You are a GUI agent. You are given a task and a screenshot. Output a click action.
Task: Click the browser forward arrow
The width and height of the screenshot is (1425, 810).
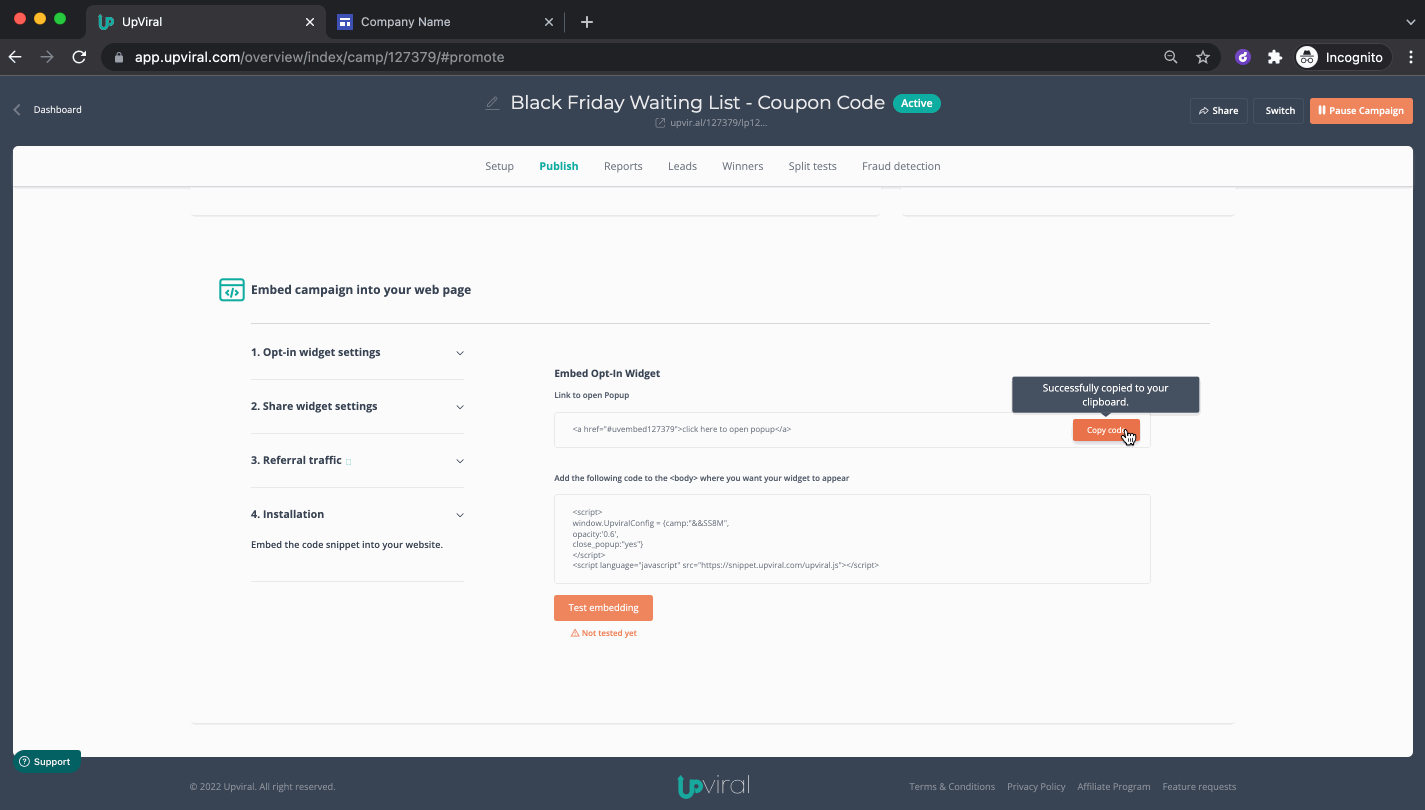pyautogui.click(x=47, y=57)
